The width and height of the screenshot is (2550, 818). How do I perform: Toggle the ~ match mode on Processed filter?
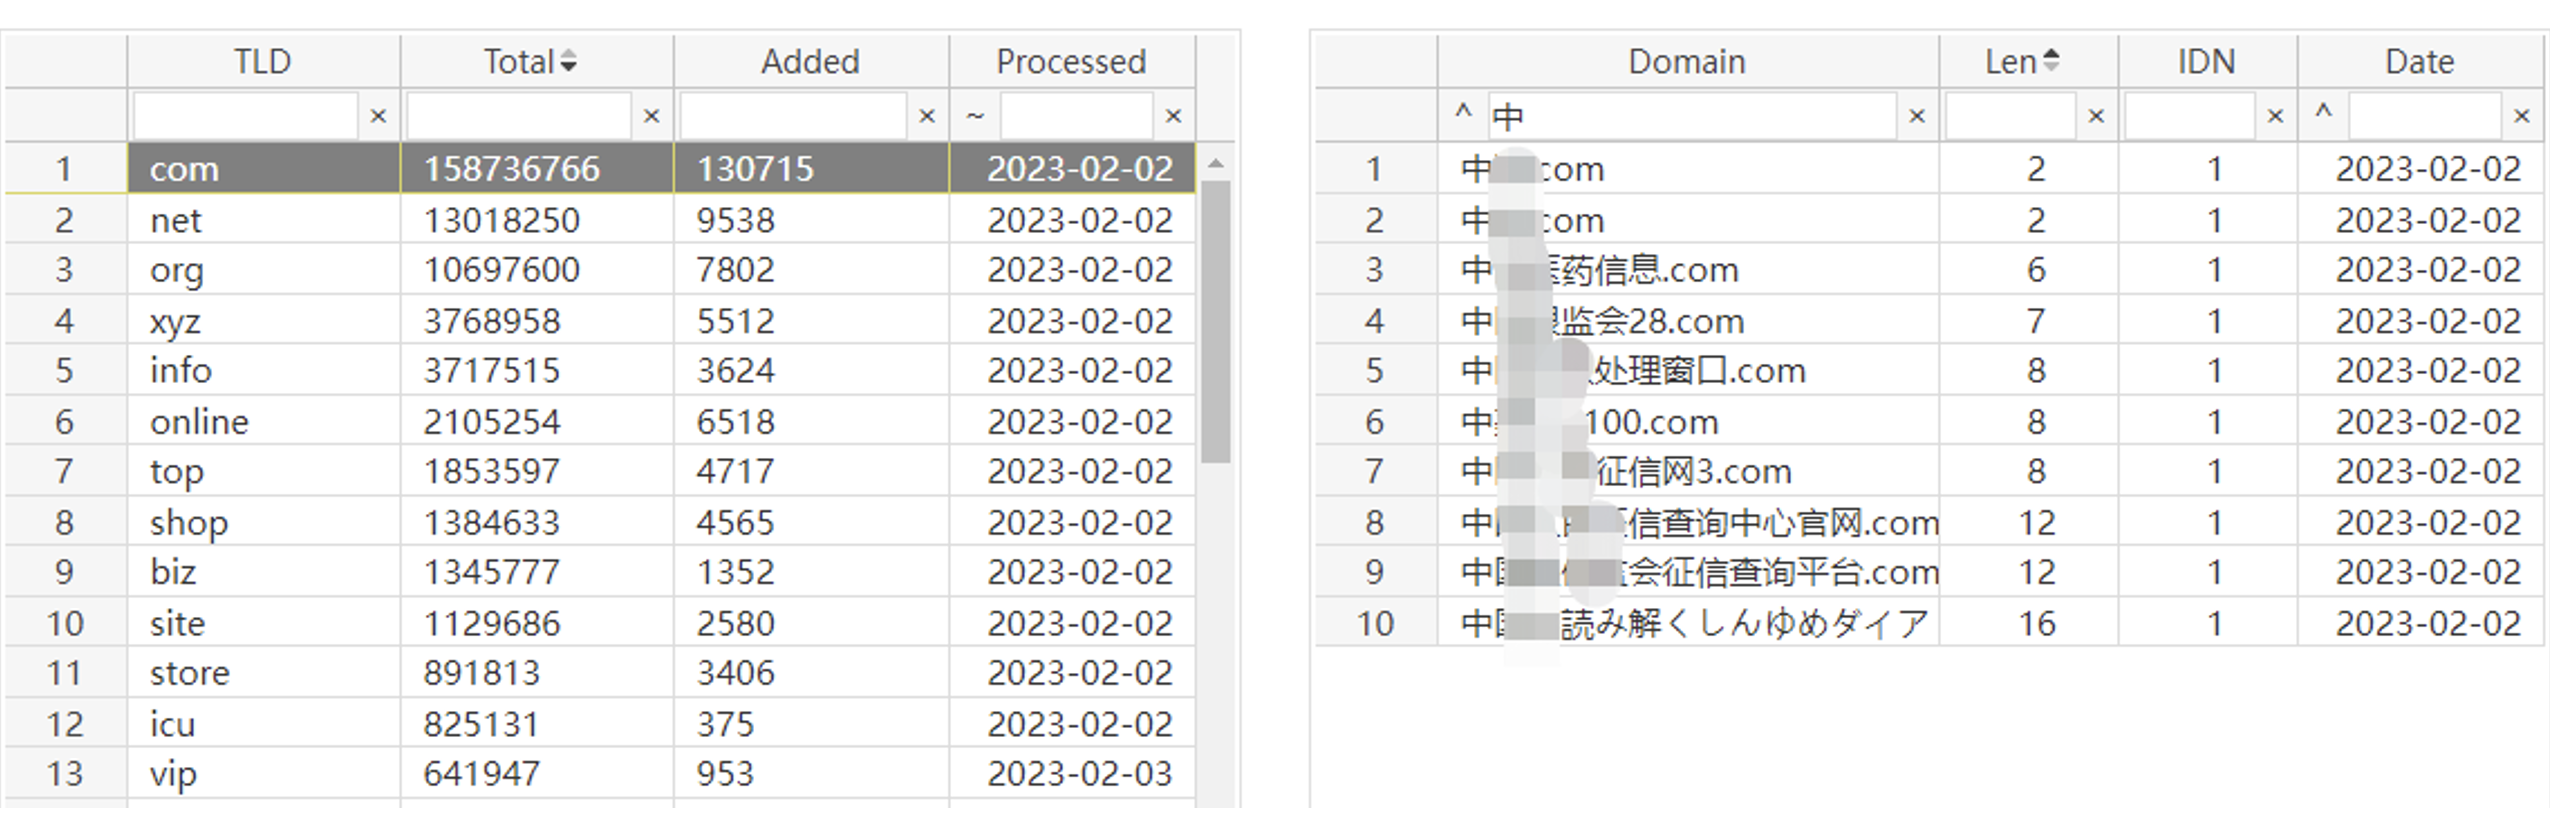975,116
